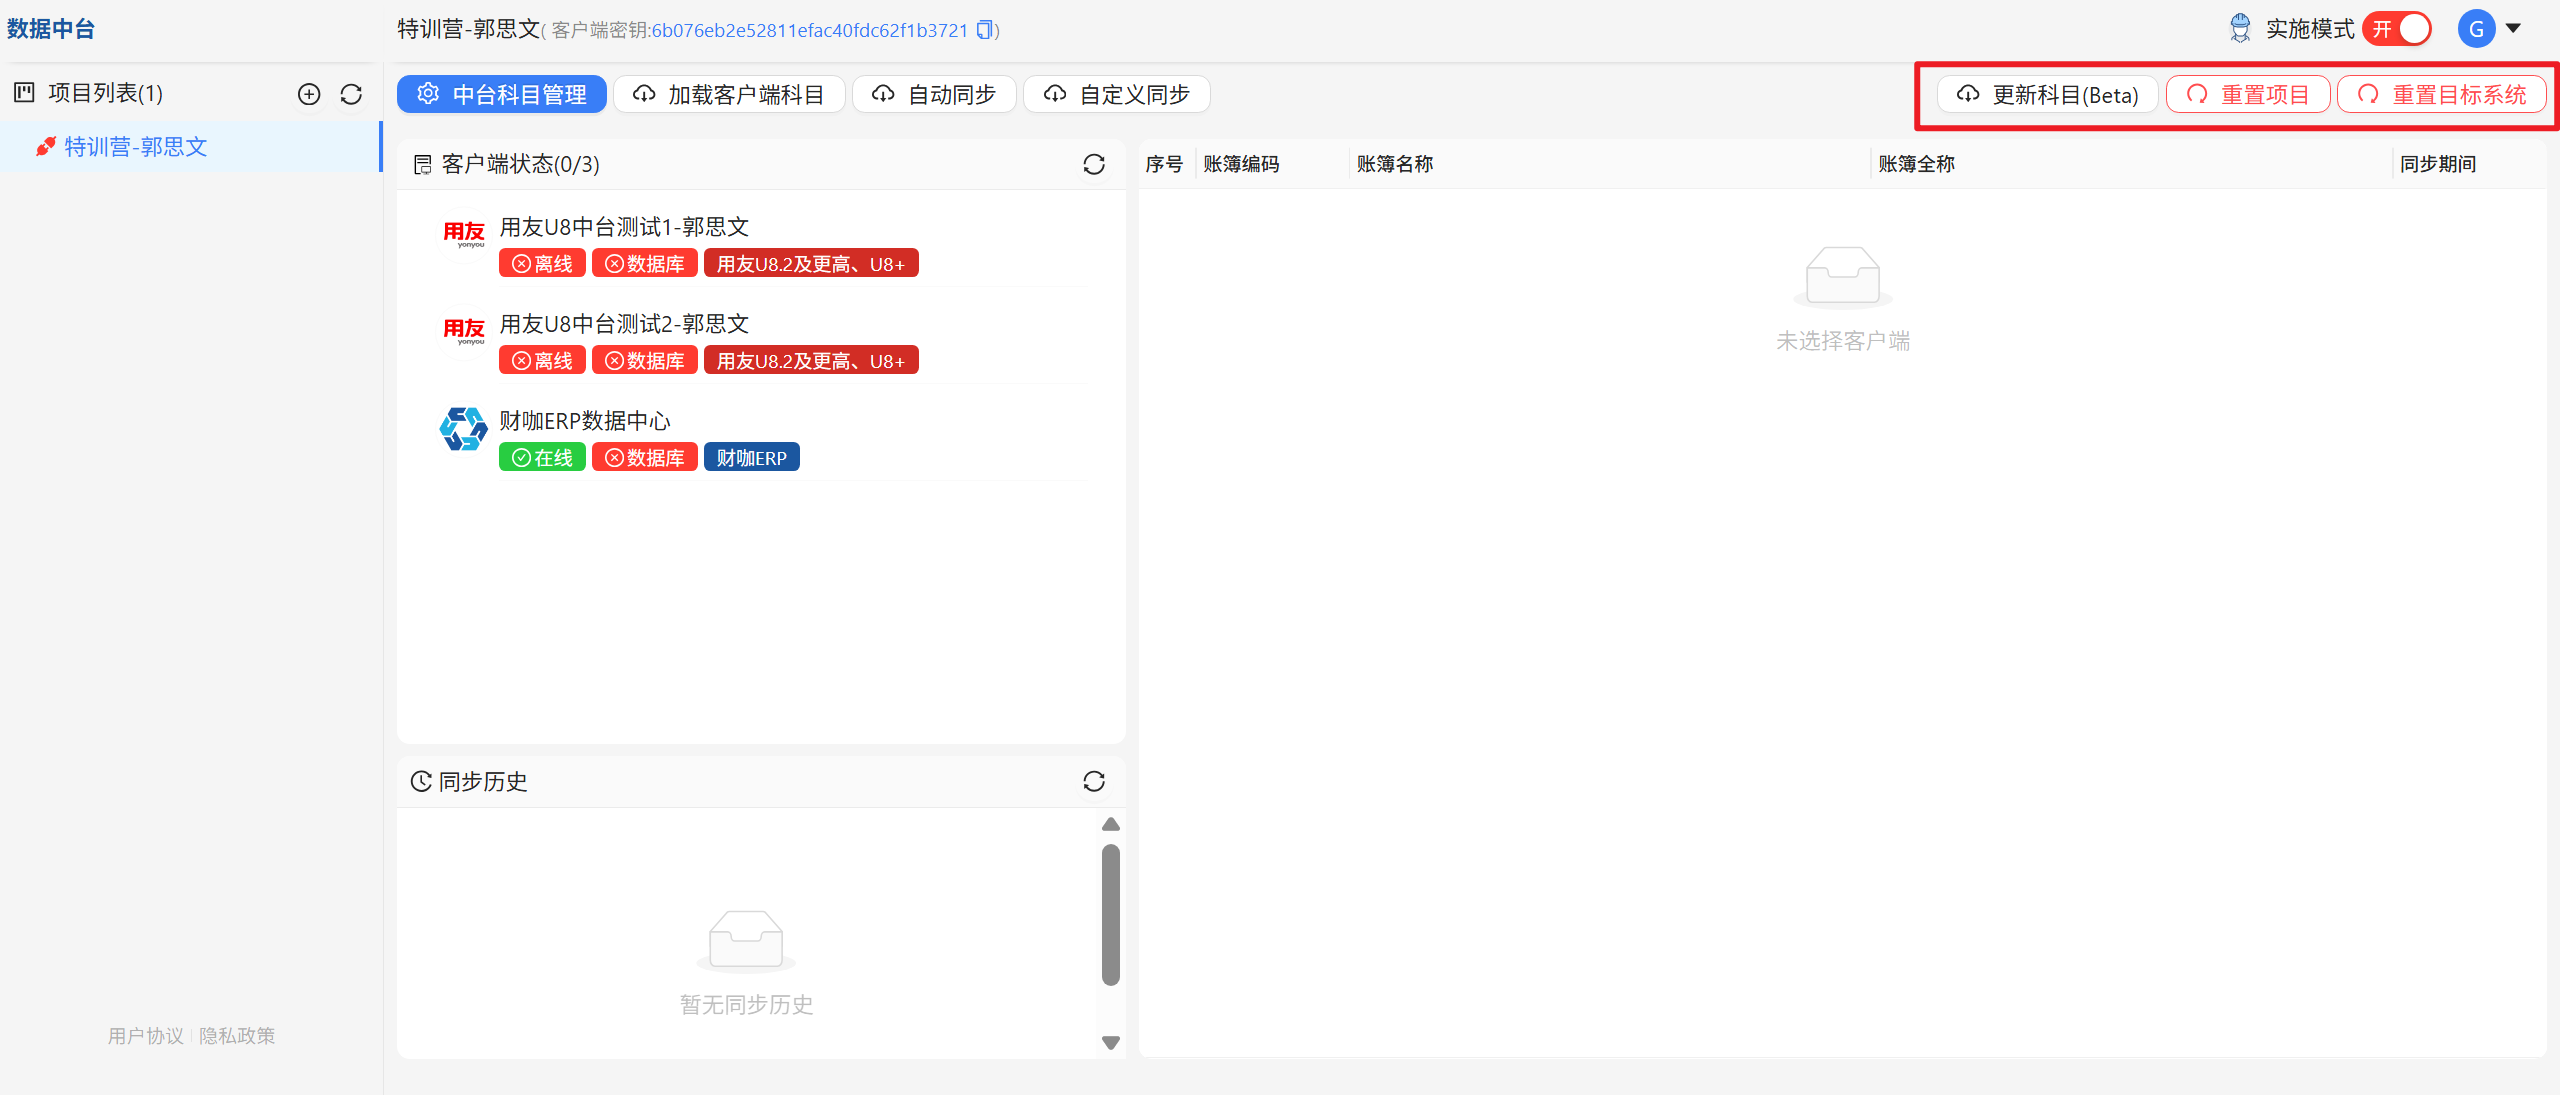
Task: Refresh the project list
Action: tap(351, 94)
